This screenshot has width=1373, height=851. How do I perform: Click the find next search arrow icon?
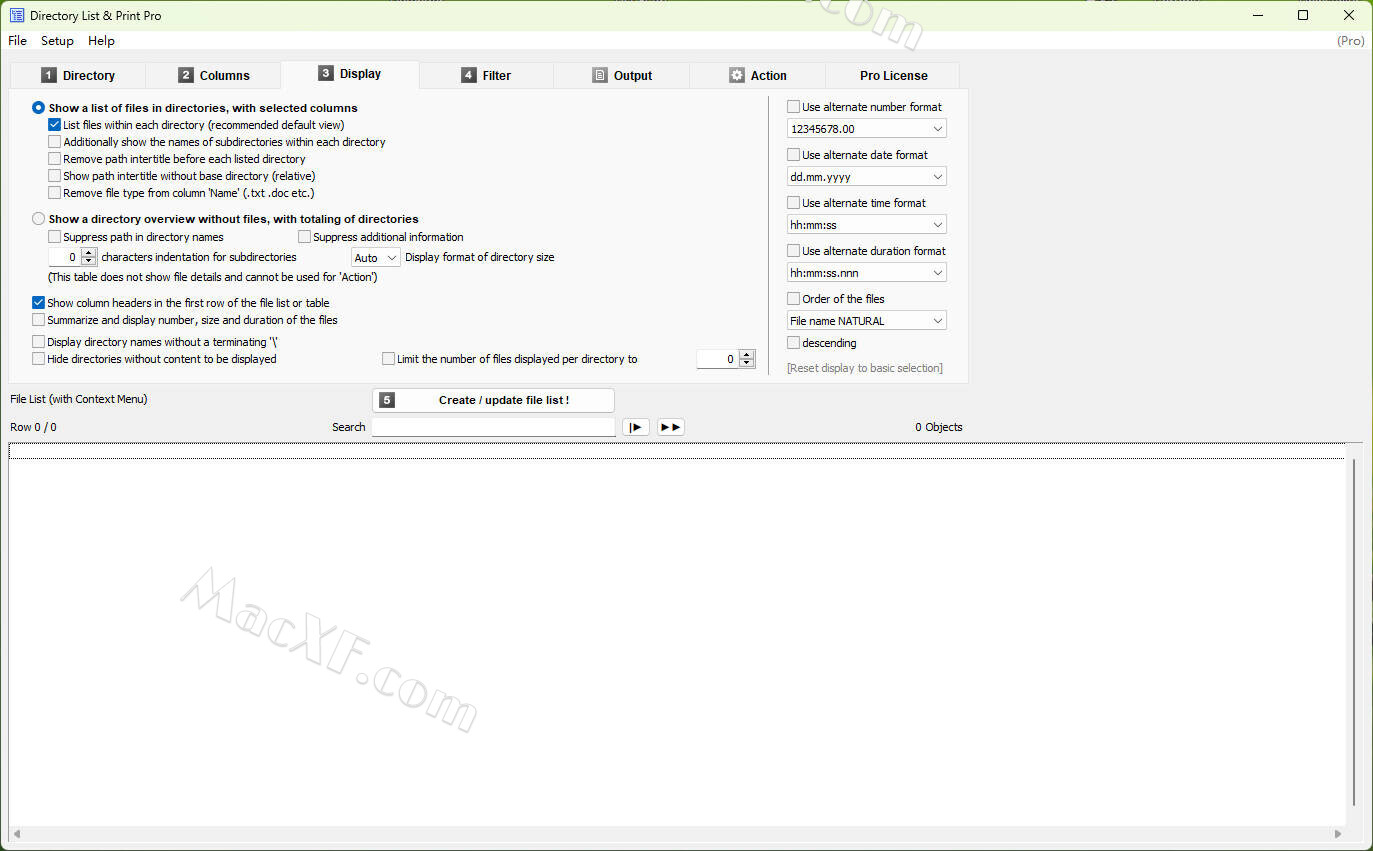(x=636, y=427)
